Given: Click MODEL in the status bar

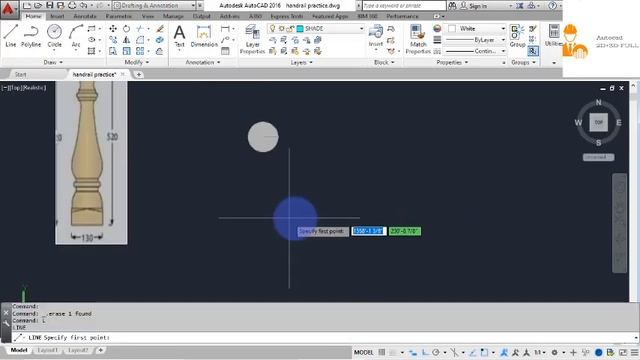Looking at the screenshot, I should tap(363, 352).
